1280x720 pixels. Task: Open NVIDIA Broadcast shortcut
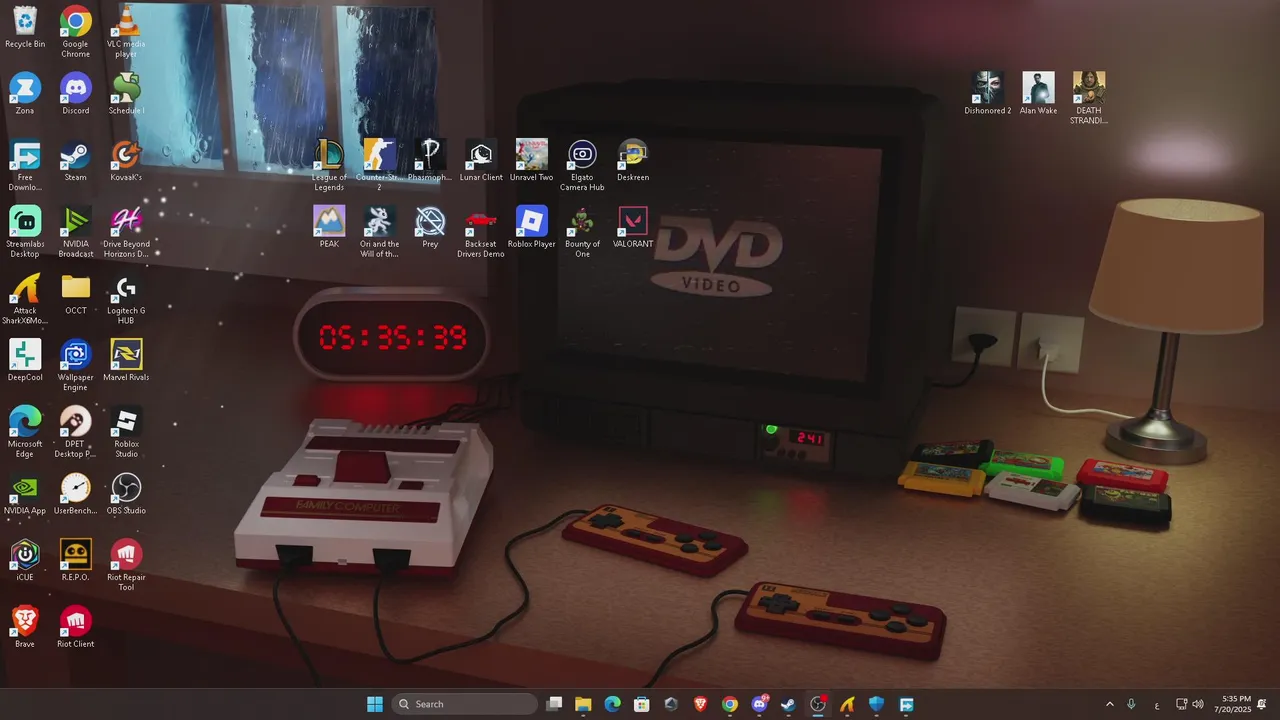pos(75,232)
